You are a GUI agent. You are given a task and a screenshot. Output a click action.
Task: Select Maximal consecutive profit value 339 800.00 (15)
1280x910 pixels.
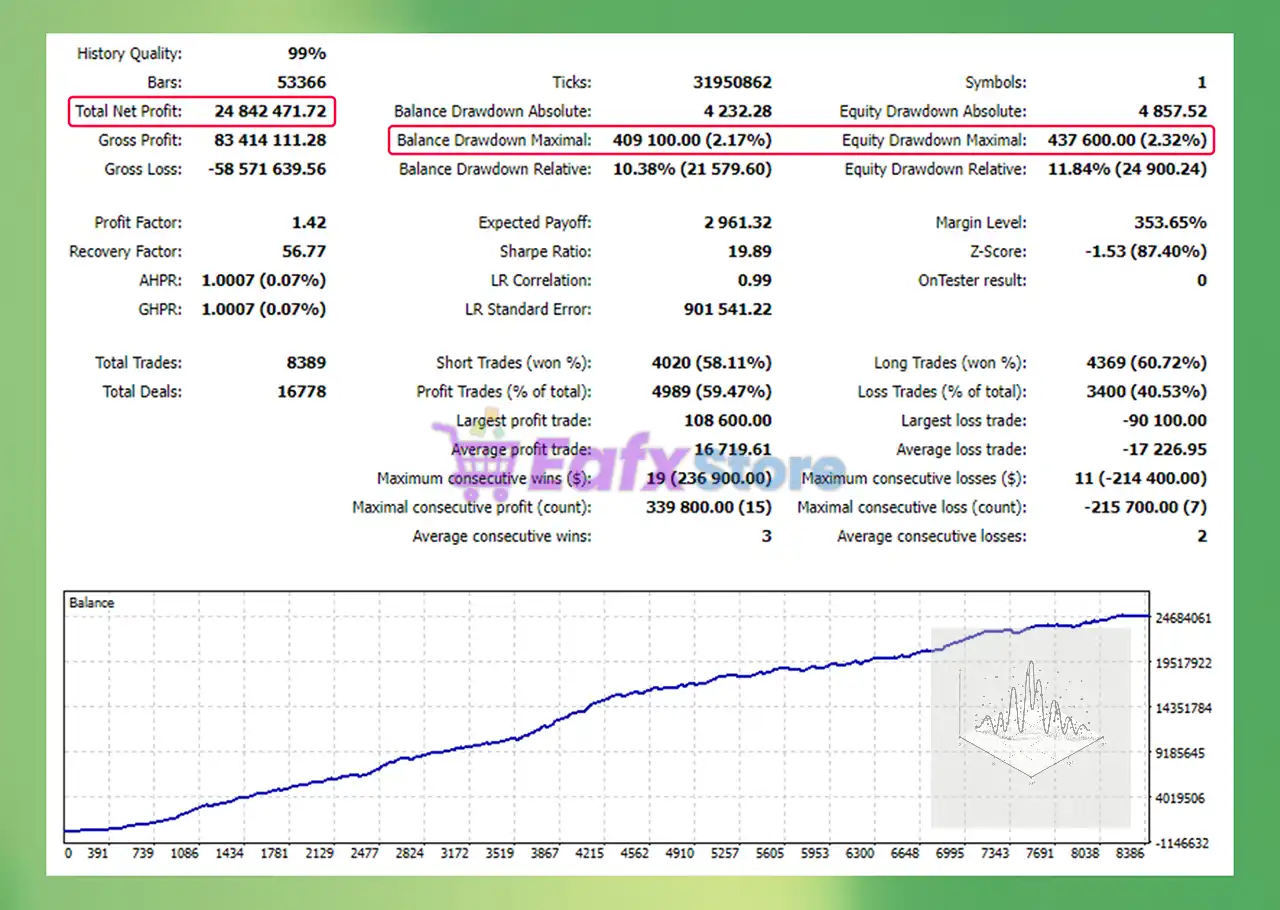click(709, 508)
